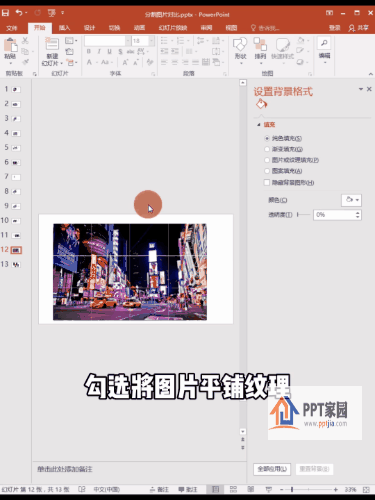Open the Insert ribbon tab
The width and height of the screenshot is (375, 500).
click(x=64, y=28)
